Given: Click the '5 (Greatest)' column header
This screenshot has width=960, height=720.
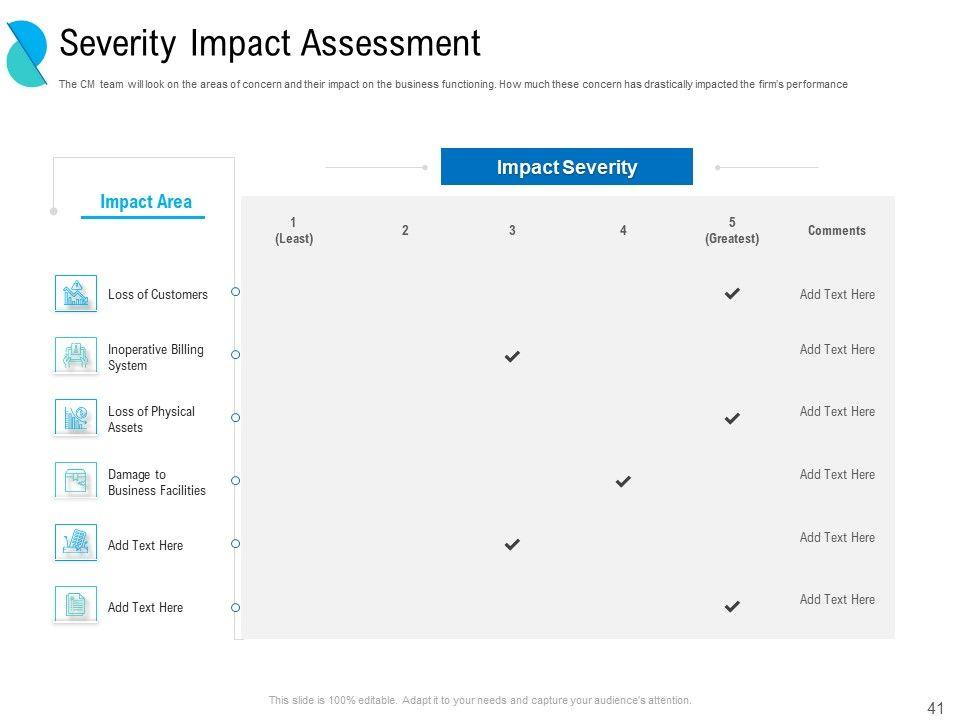Looking at the screenshot, I should click(x=732, y=230).
